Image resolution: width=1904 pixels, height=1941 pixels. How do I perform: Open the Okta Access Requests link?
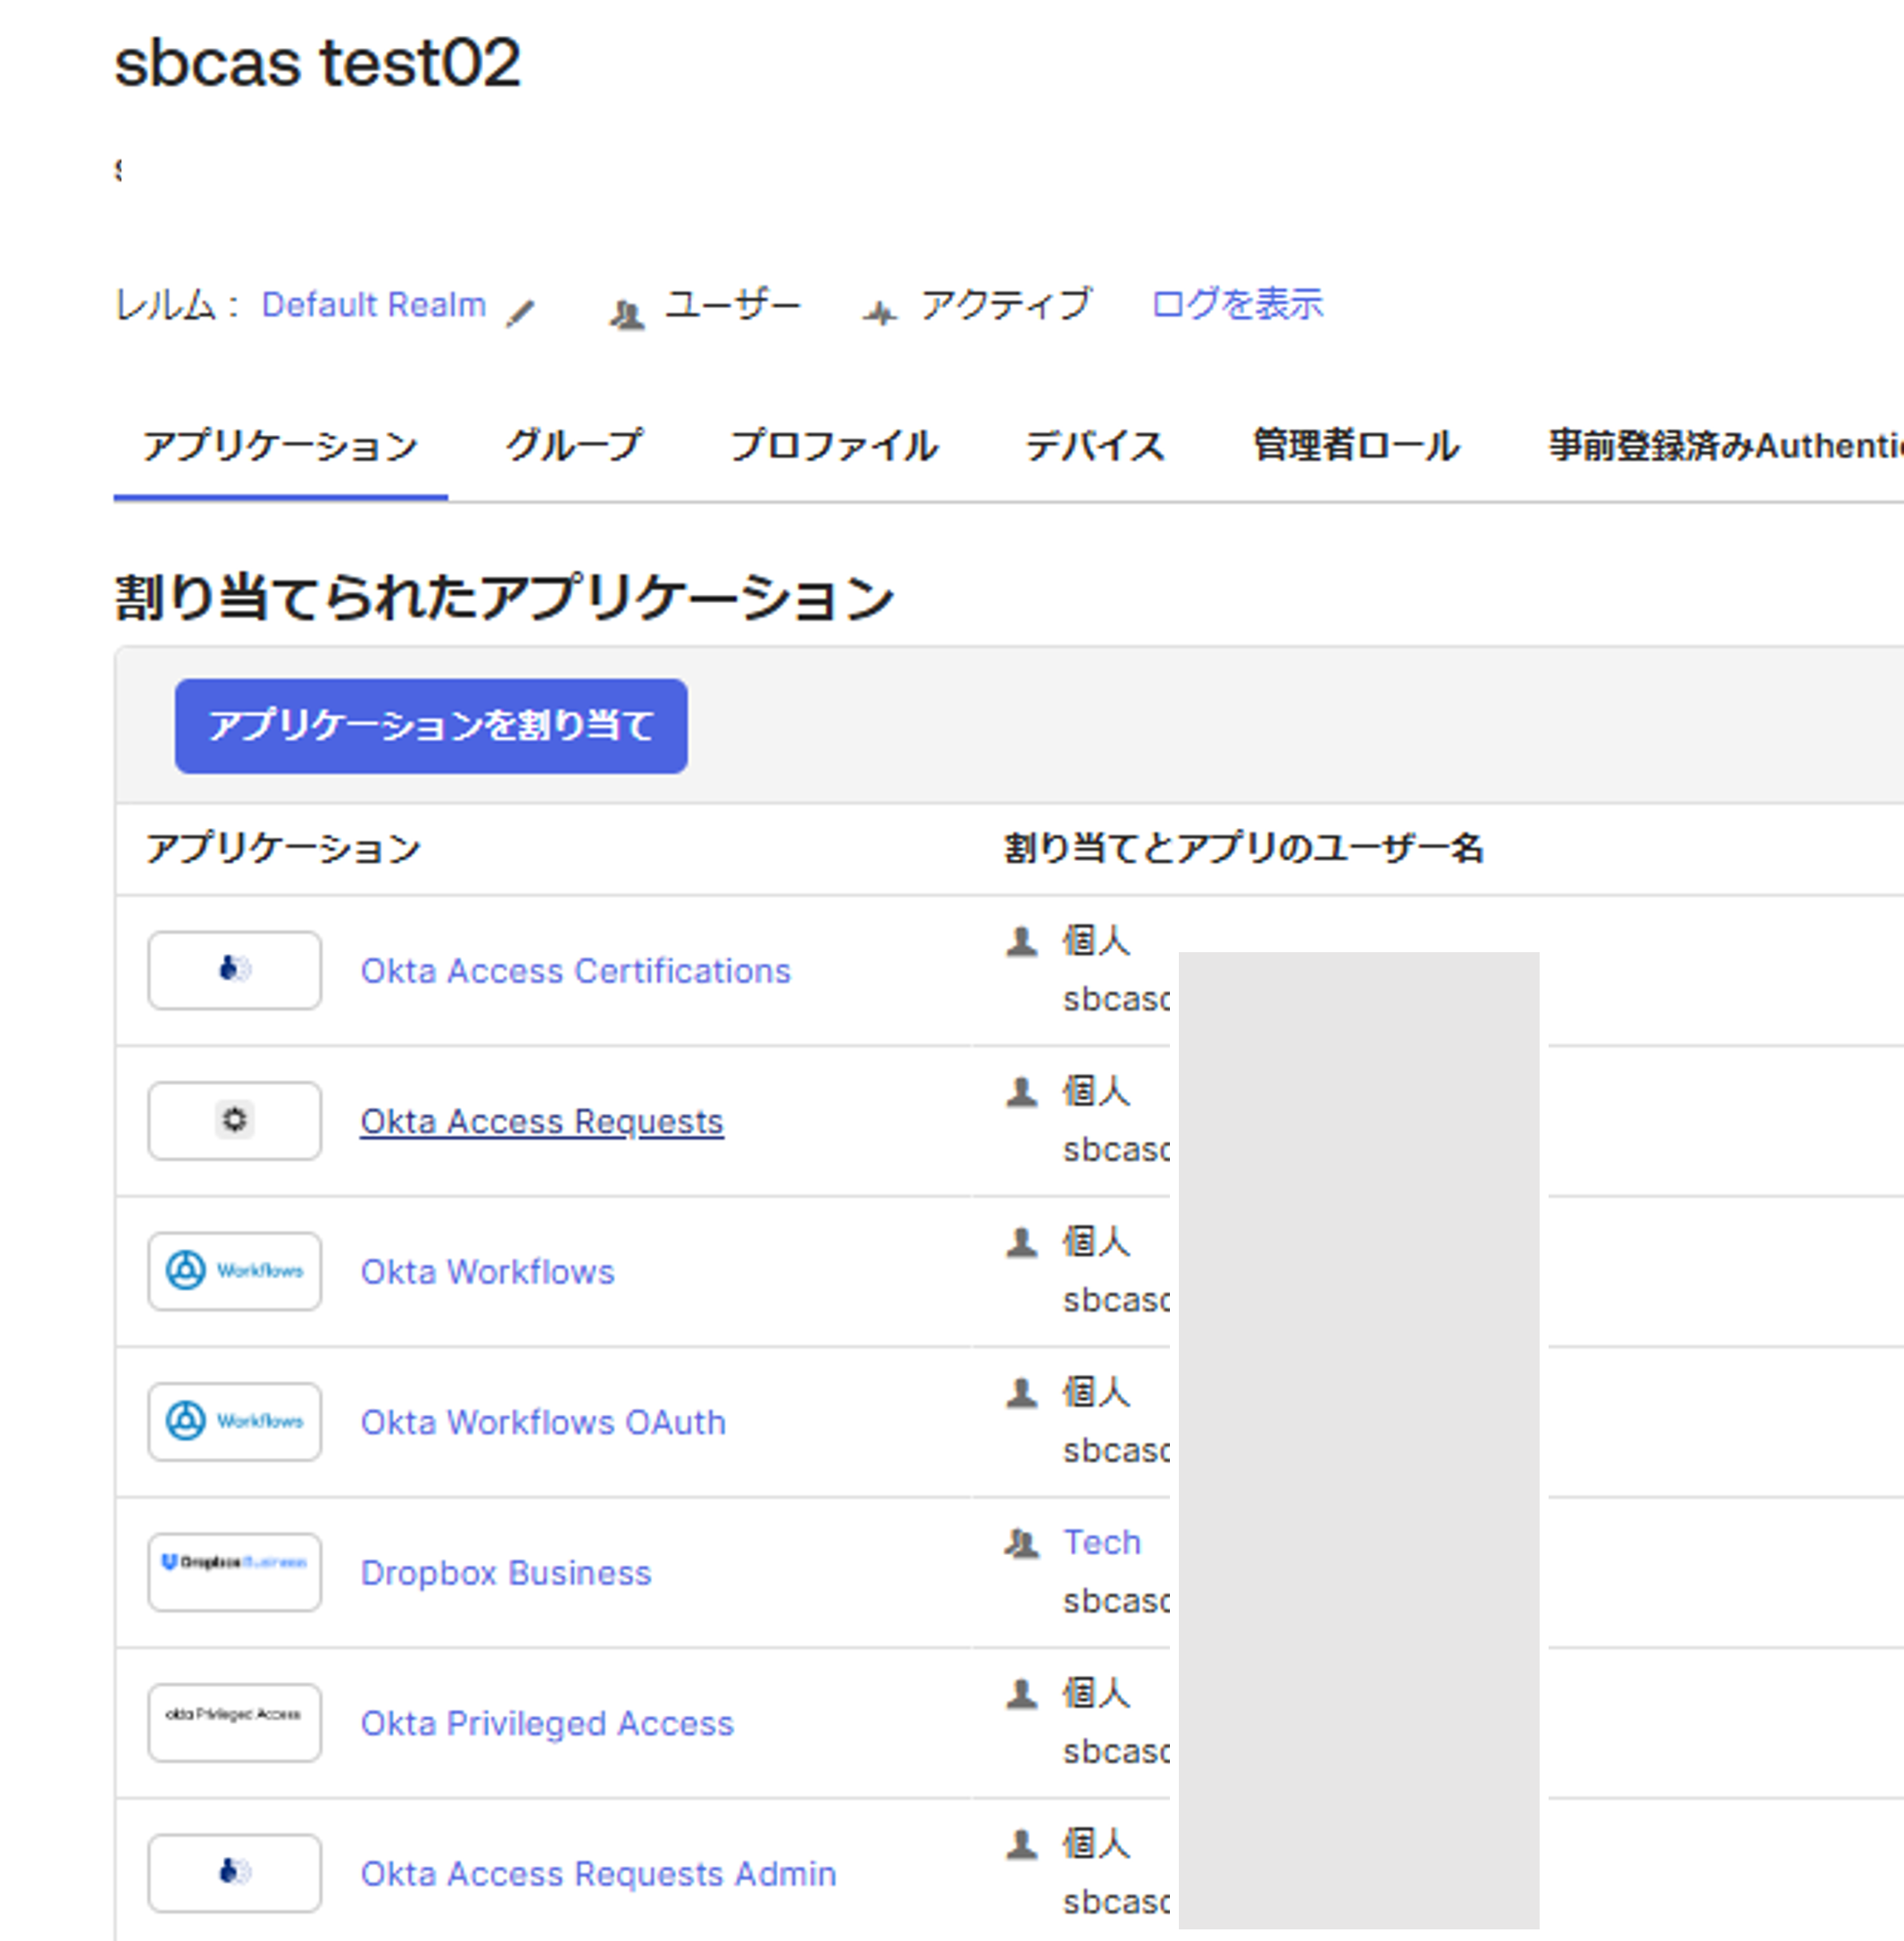click(541, 1121)
